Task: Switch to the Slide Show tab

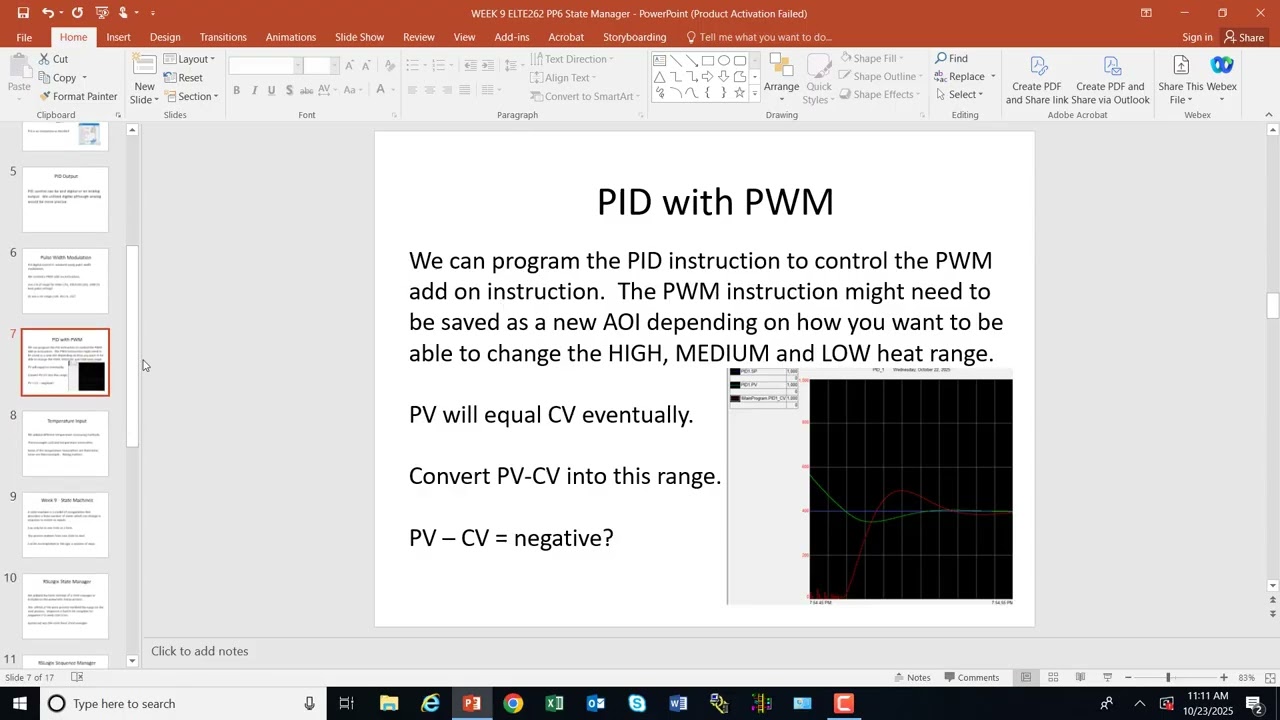Action: pyautogui.click(x=359, y=37)
